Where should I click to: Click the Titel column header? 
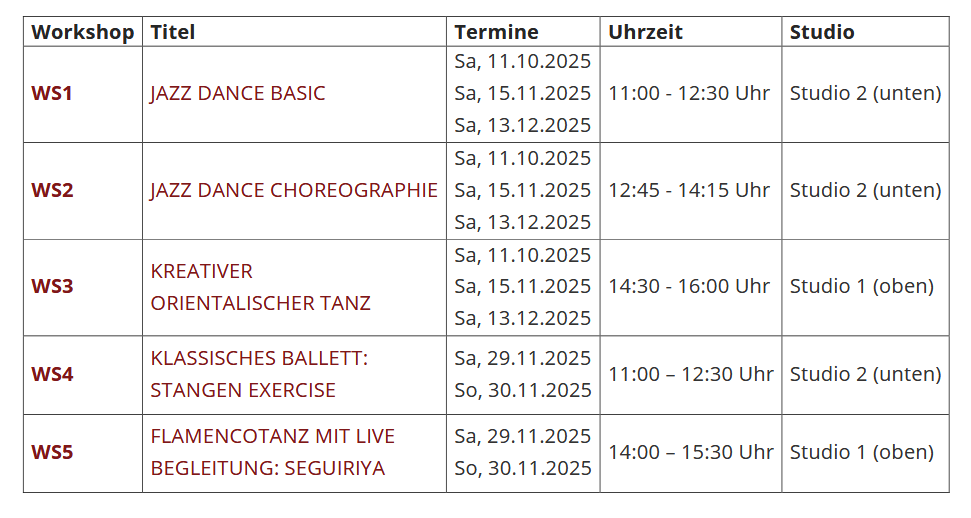point(173,32)
